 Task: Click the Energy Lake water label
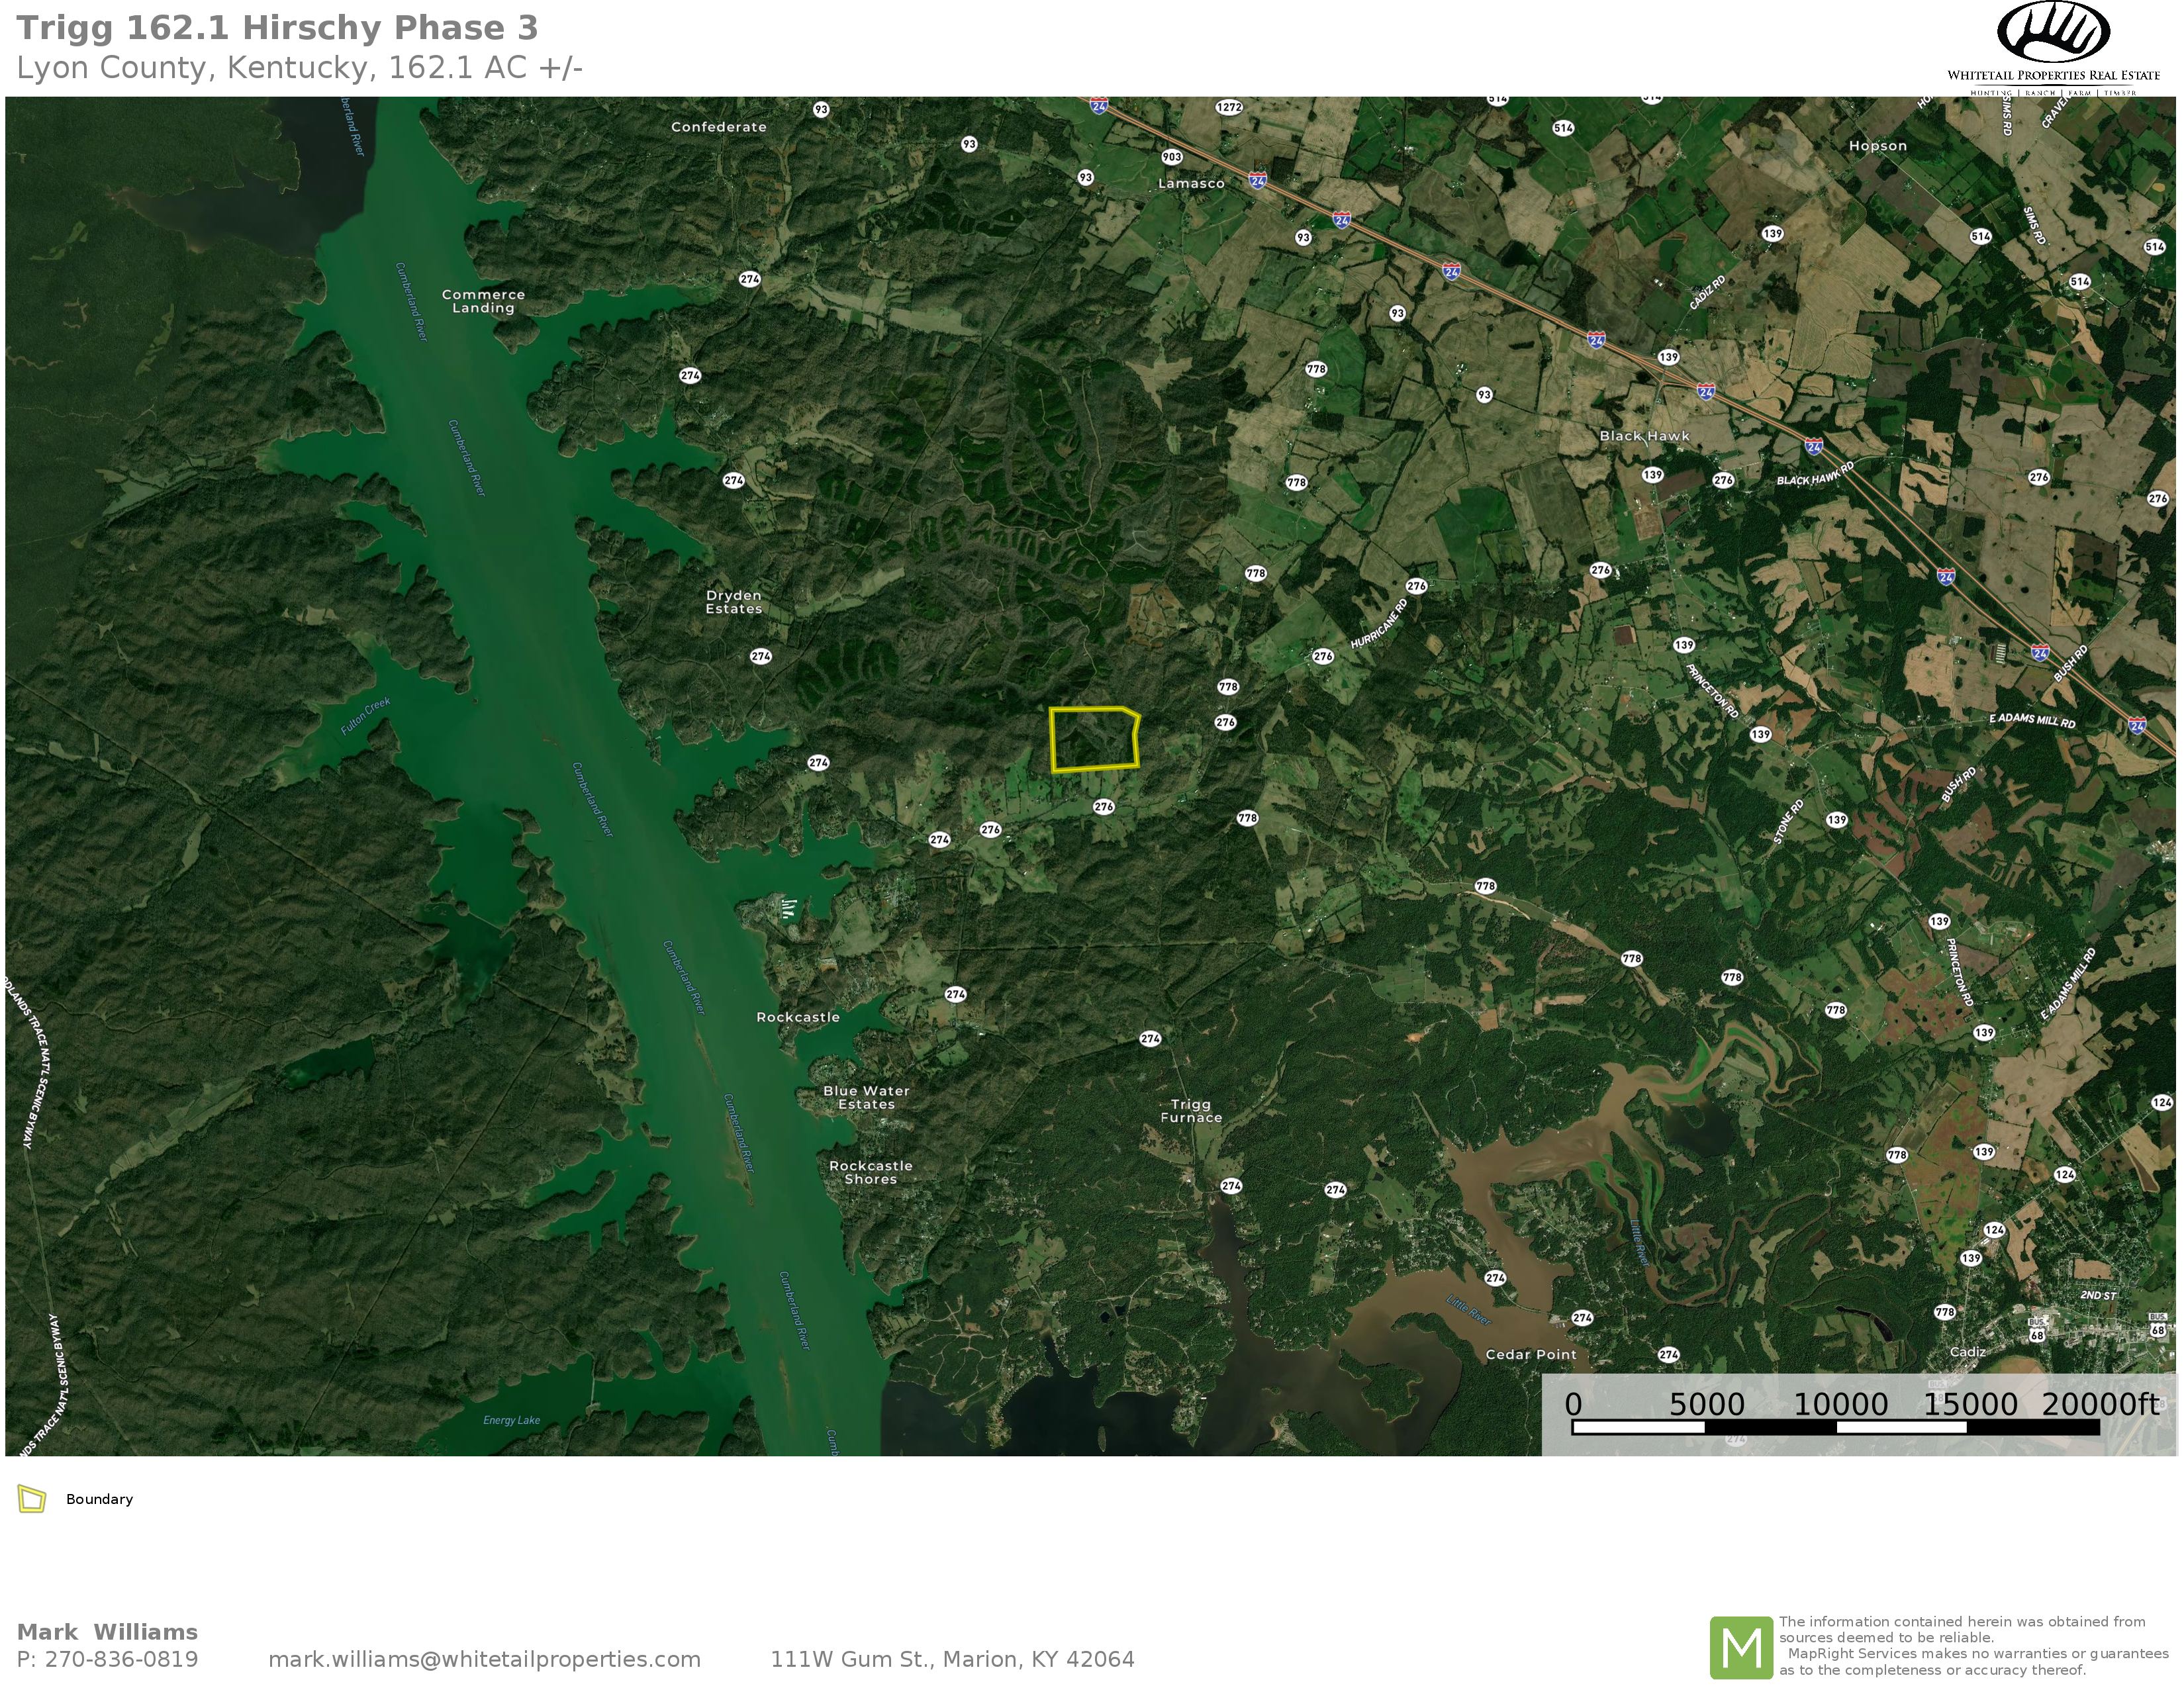(511, 1420)
